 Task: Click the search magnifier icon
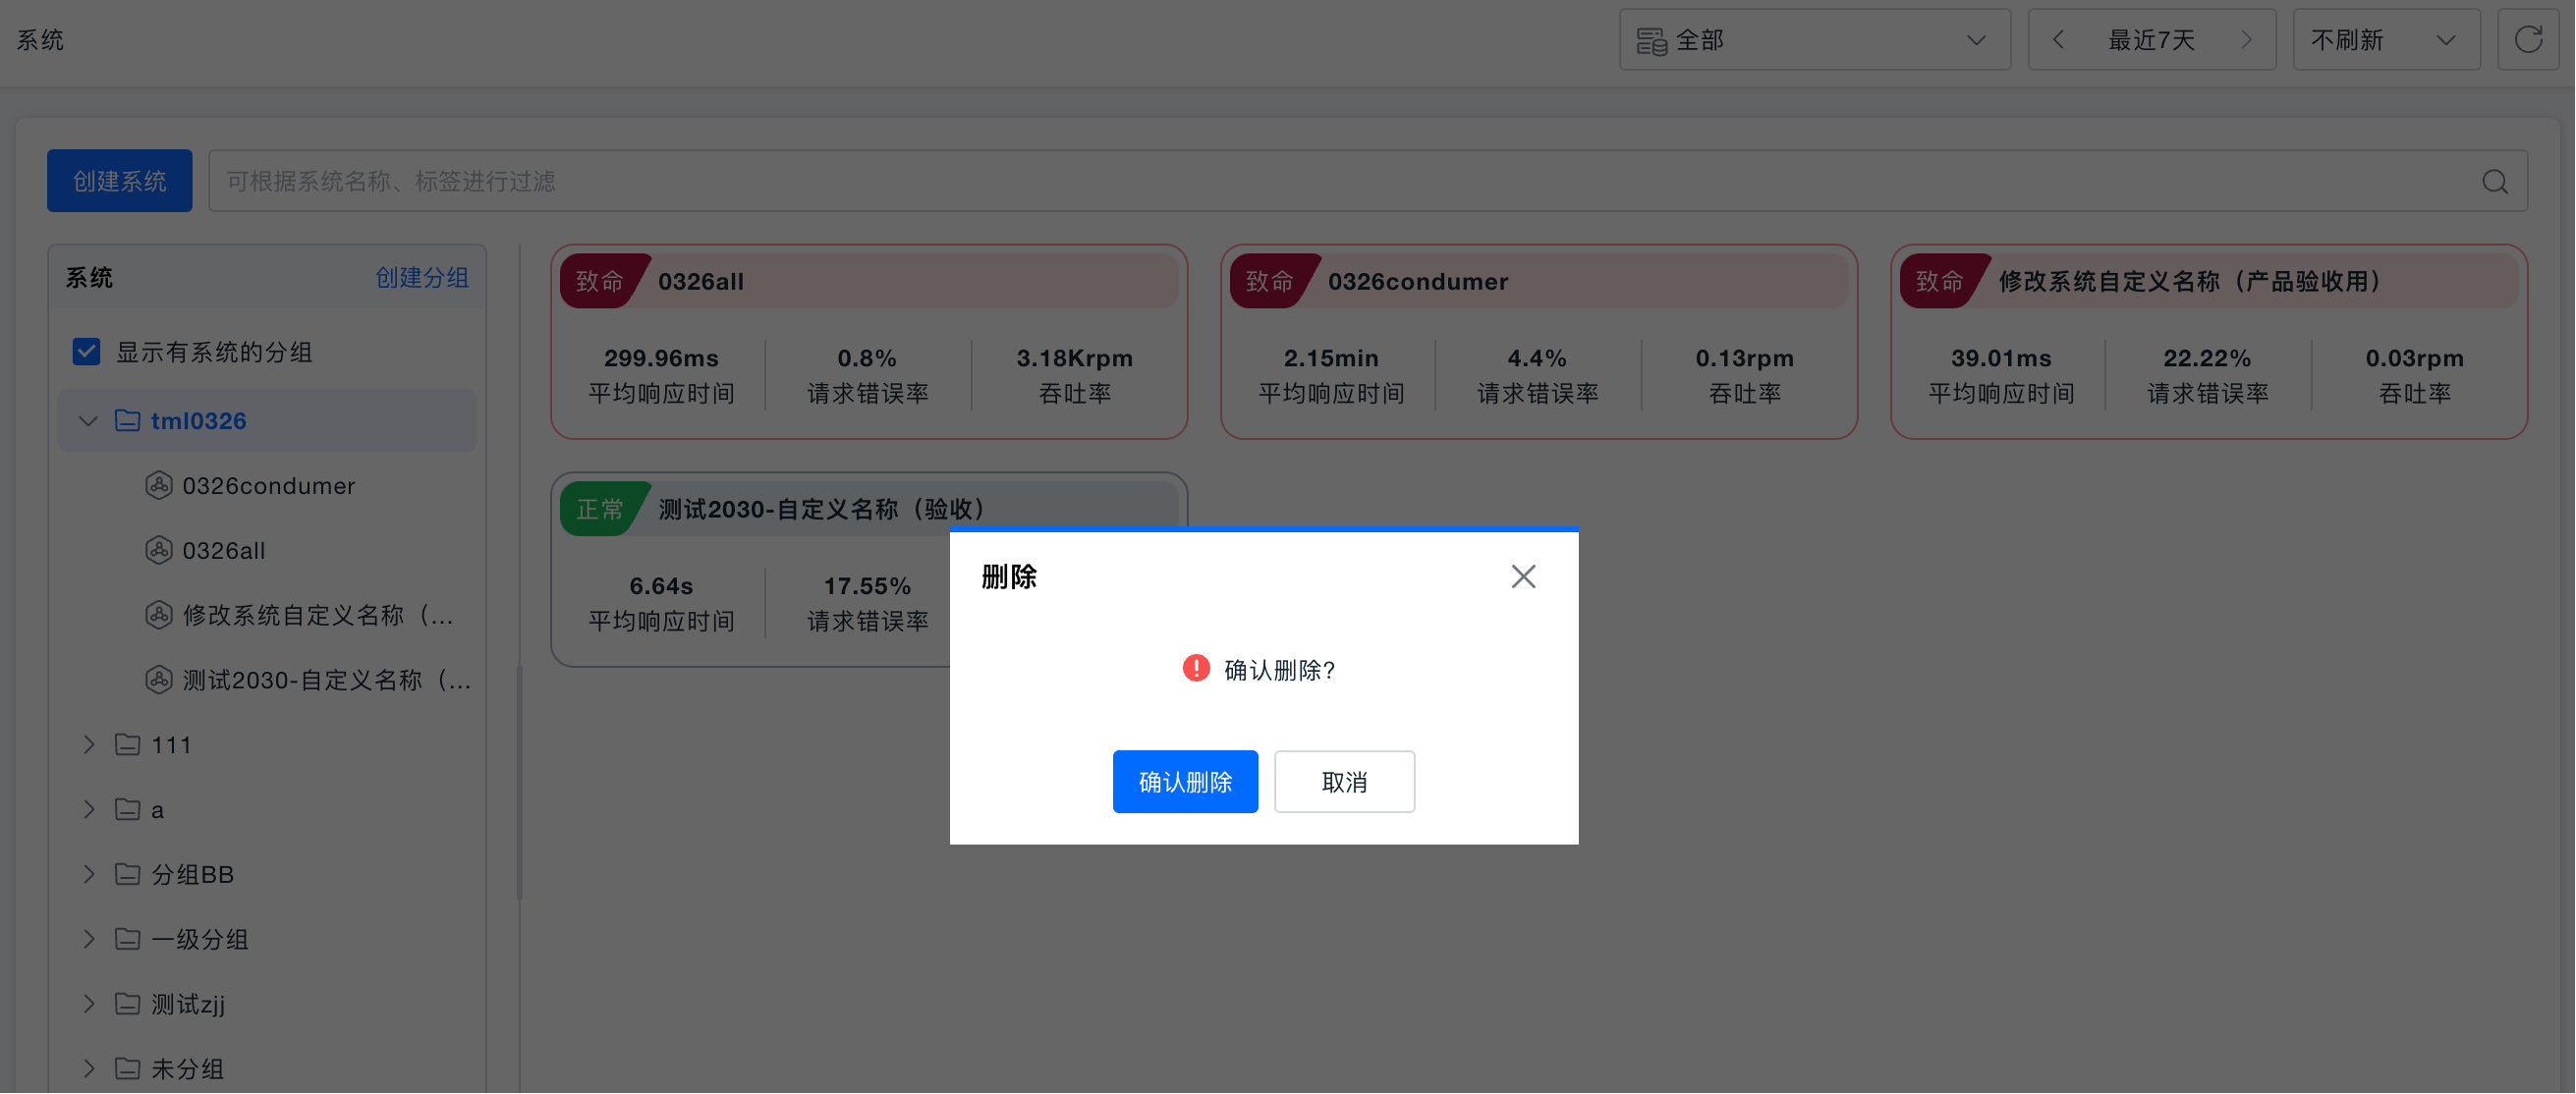pyautogui.click(x=2495, y=181)
